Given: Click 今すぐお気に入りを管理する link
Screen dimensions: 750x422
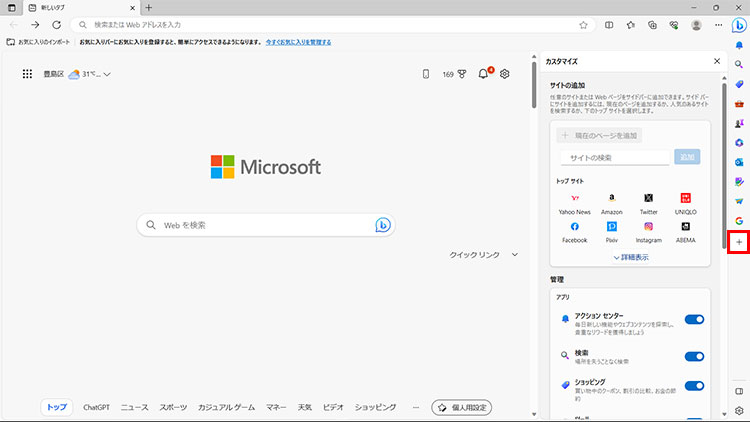Looking at the screenshot, I should tap(298, 43).
